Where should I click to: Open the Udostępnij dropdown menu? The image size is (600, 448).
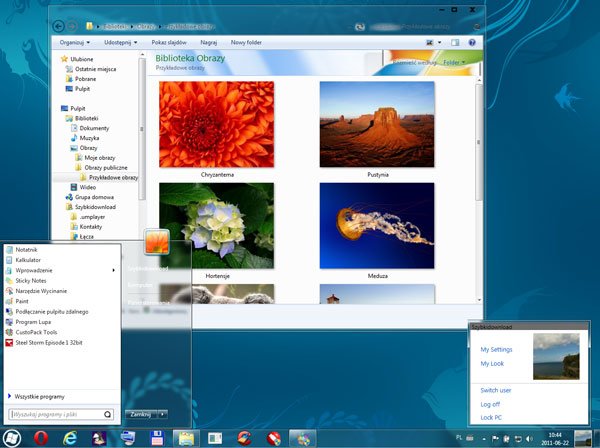tap(121, 42)
